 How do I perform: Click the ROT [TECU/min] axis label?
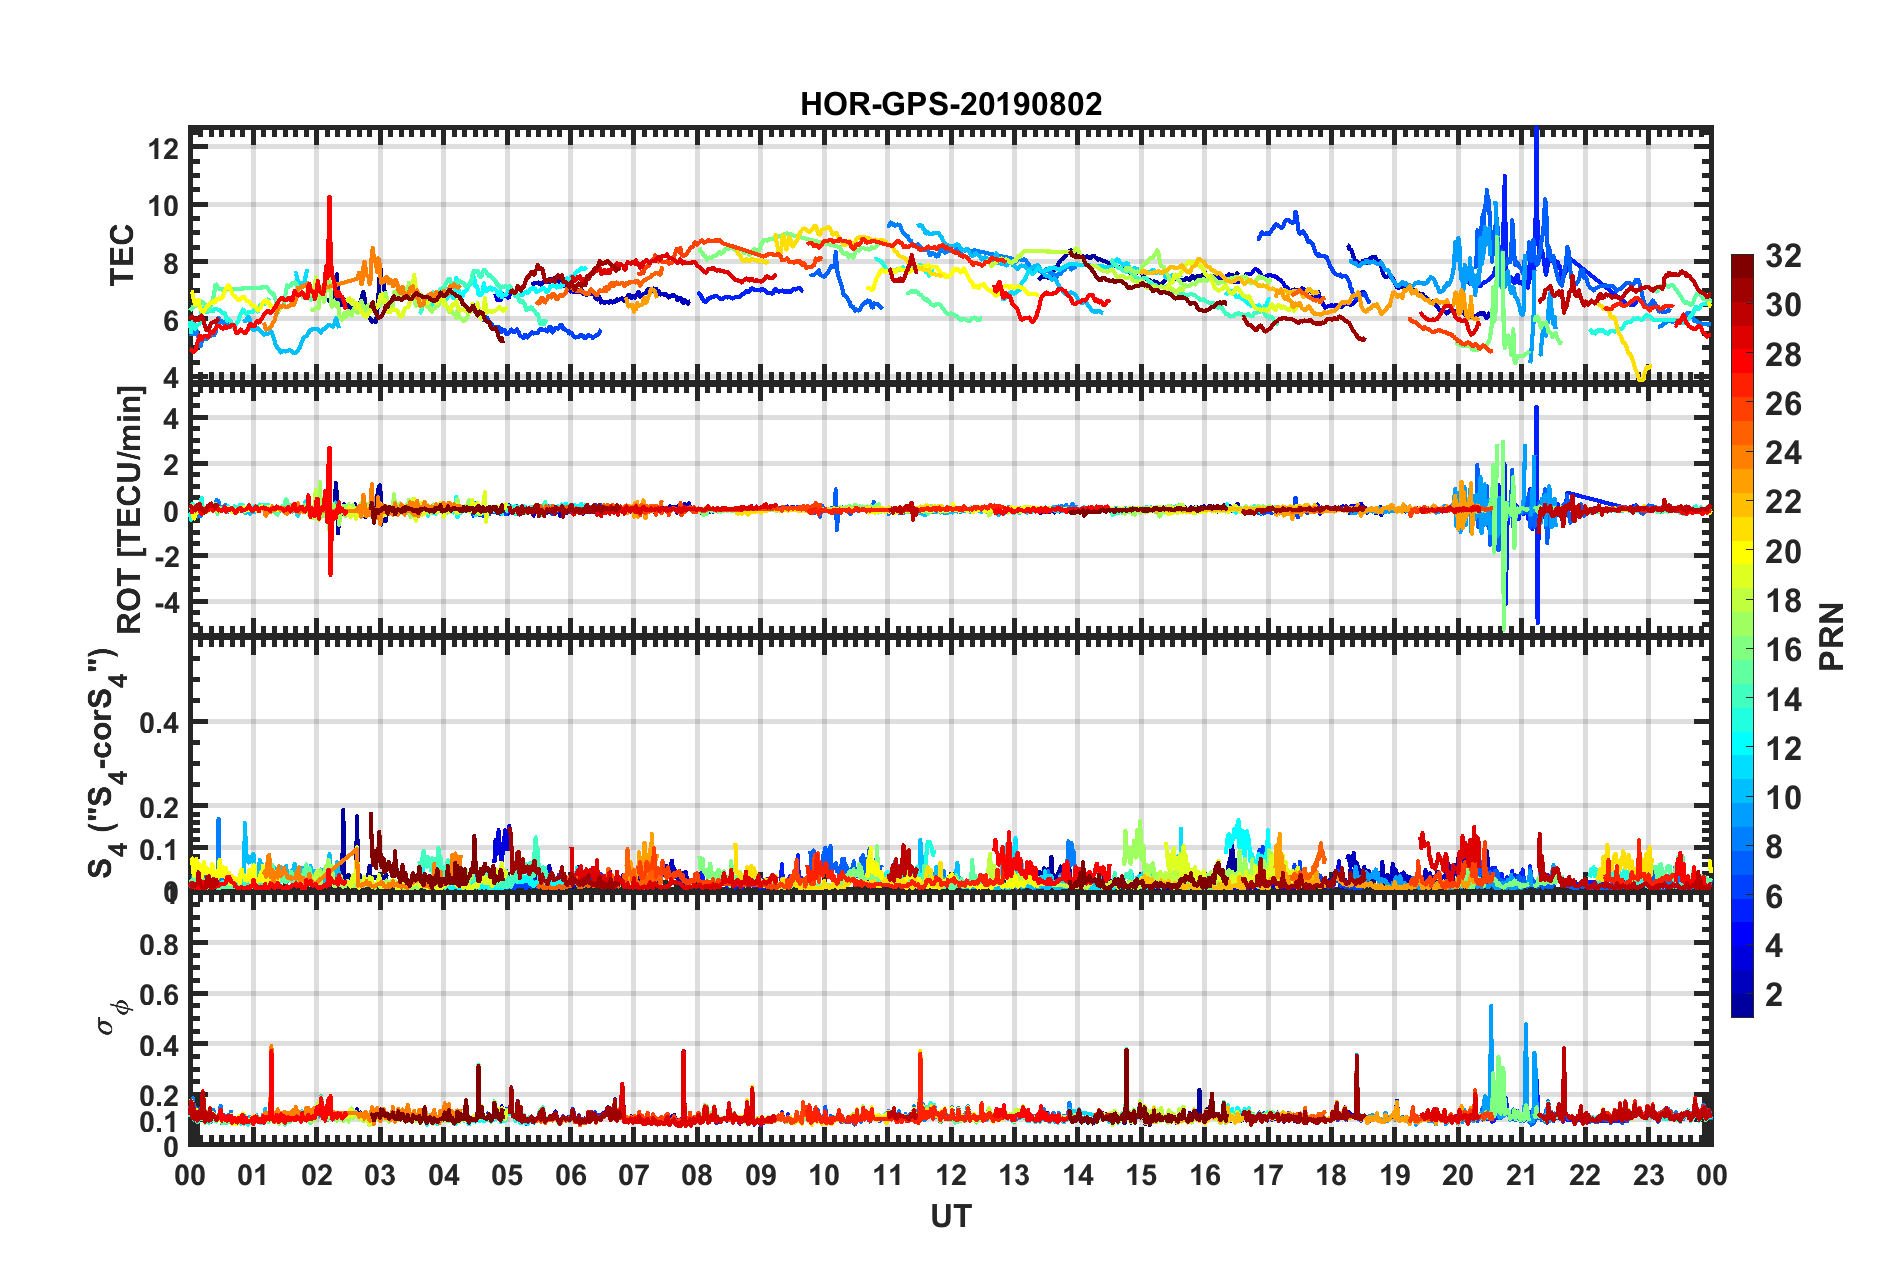click(x=131, y=510)
